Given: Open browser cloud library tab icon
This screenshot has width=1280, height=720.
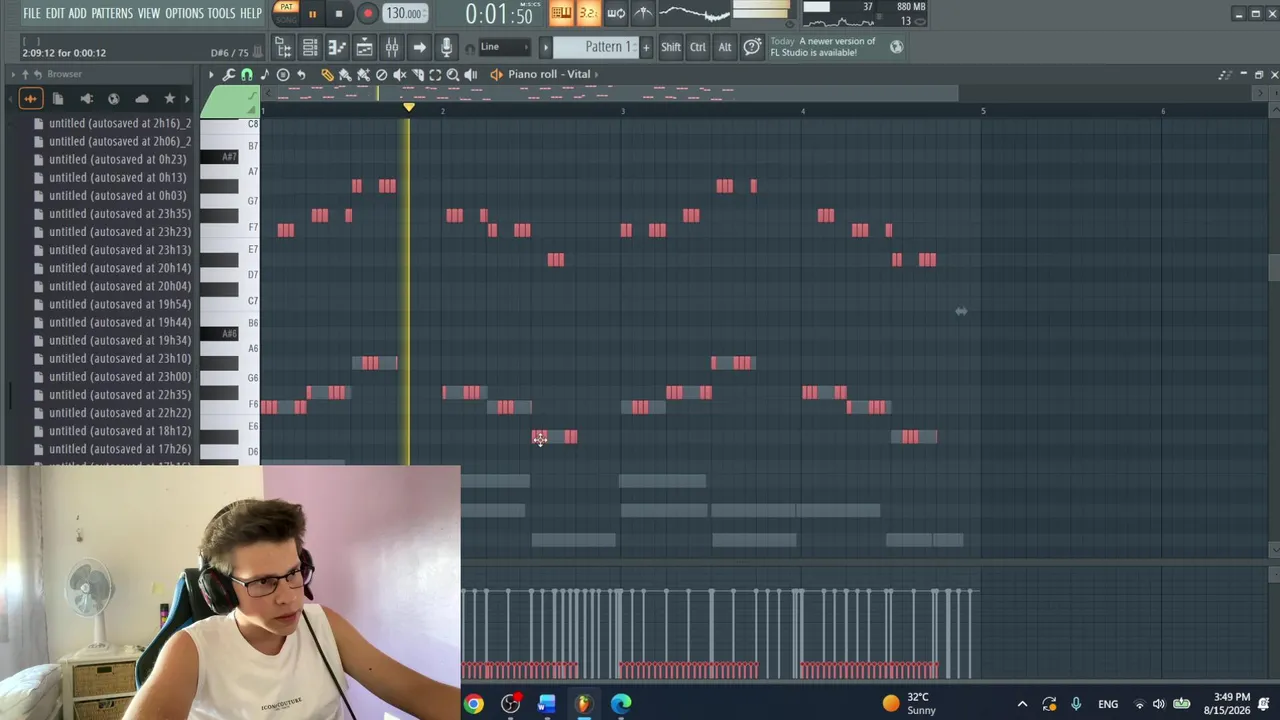Looking at the screenshot, I should pyautogui.click(x=142, y=98).
